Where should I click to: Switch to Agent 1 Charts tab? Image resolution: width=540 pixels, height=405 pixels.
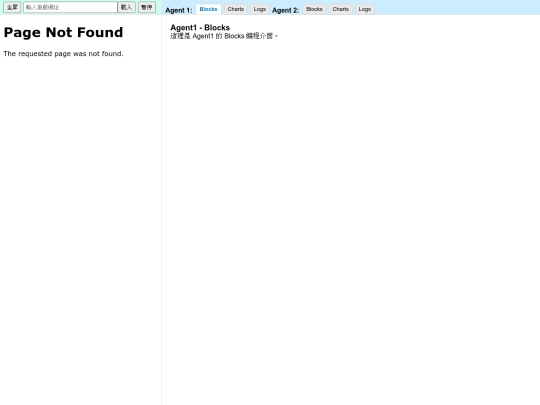tap(236, 9)
